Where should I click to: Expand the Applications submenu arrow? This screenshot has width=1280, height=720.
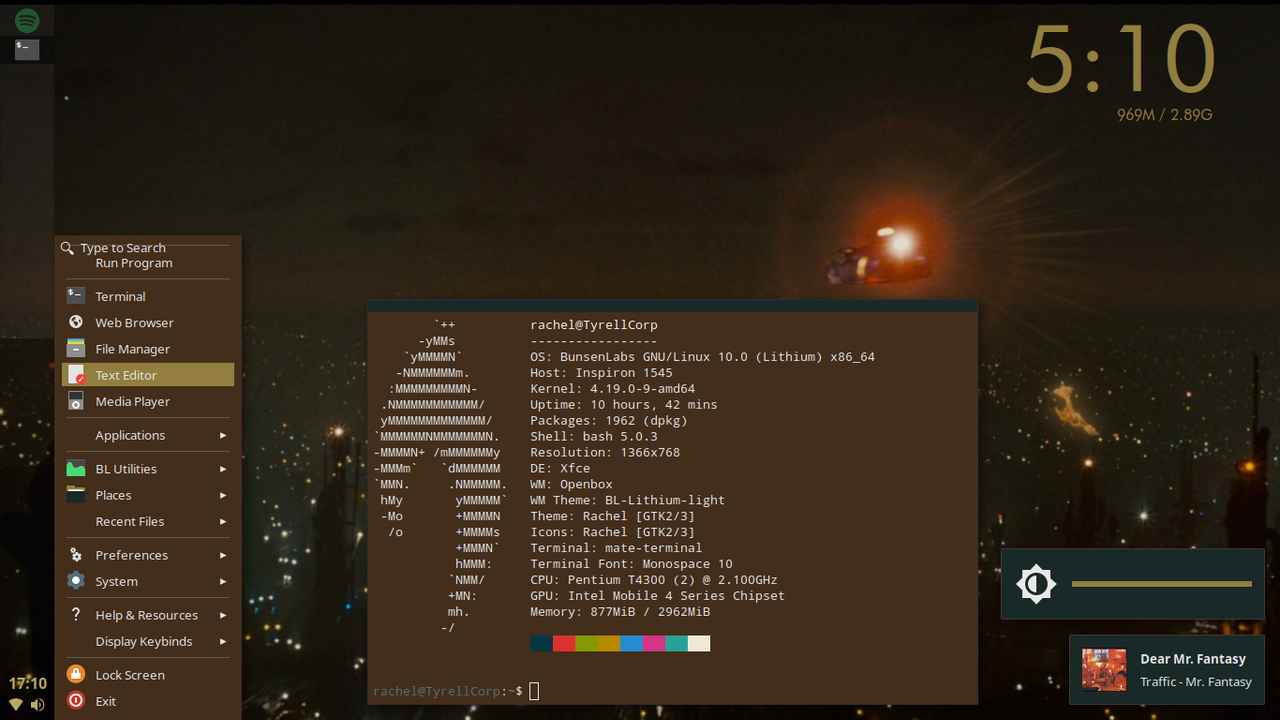[223, 435]
